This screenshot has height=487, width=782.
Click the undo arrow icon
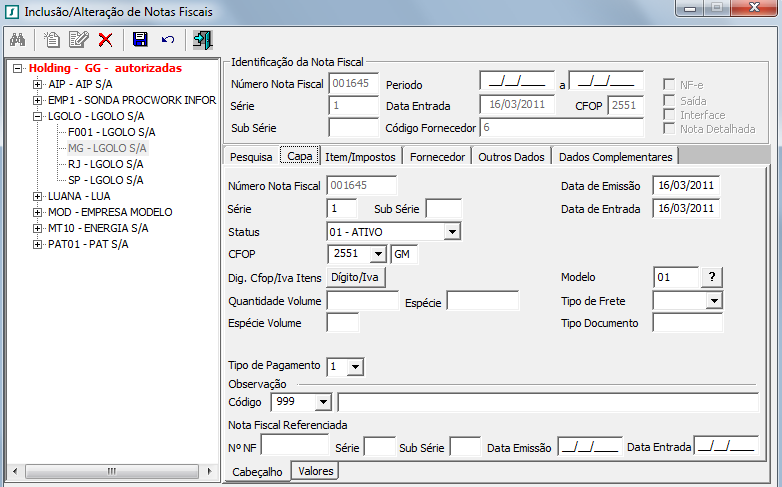point(167,40)
